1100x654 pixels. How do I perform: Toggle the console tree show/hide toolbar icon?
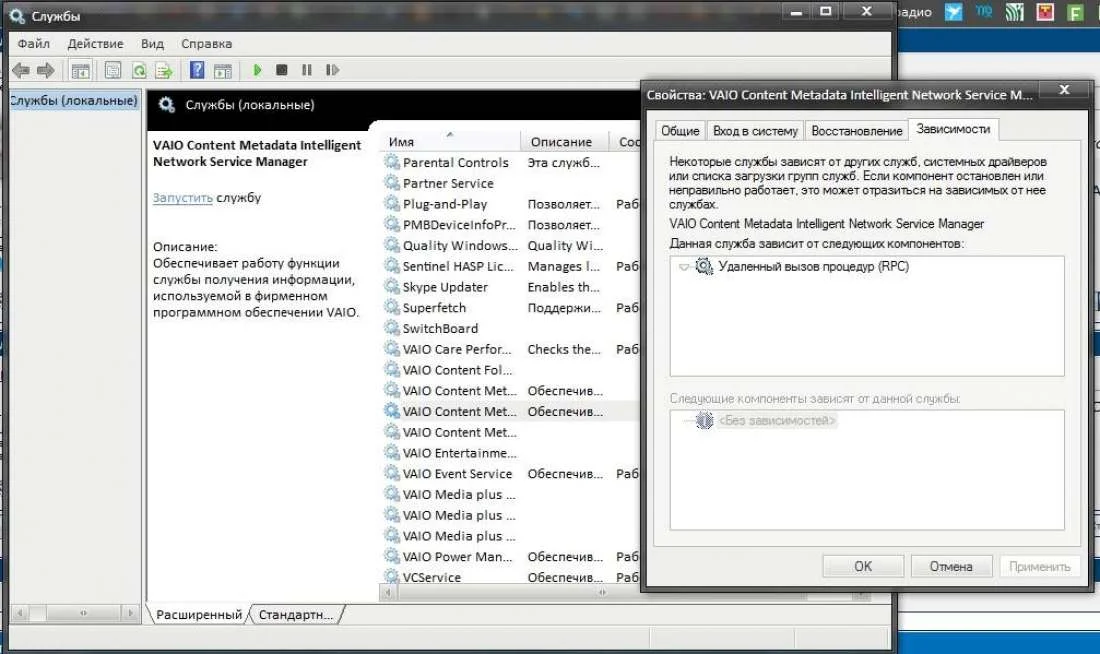click(x=81, y=70)
